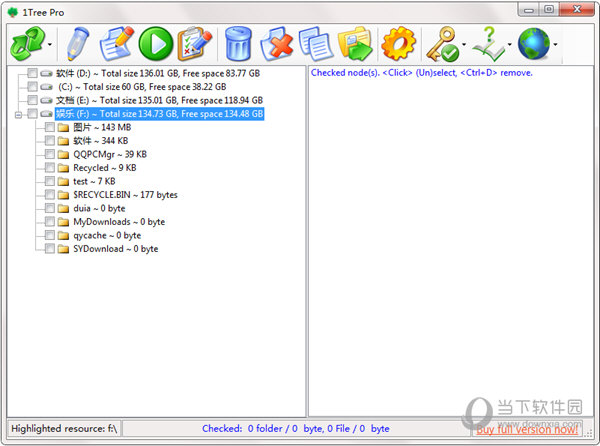Select 软件 (D:) Total size 136.01 GB row

(158, 73)
